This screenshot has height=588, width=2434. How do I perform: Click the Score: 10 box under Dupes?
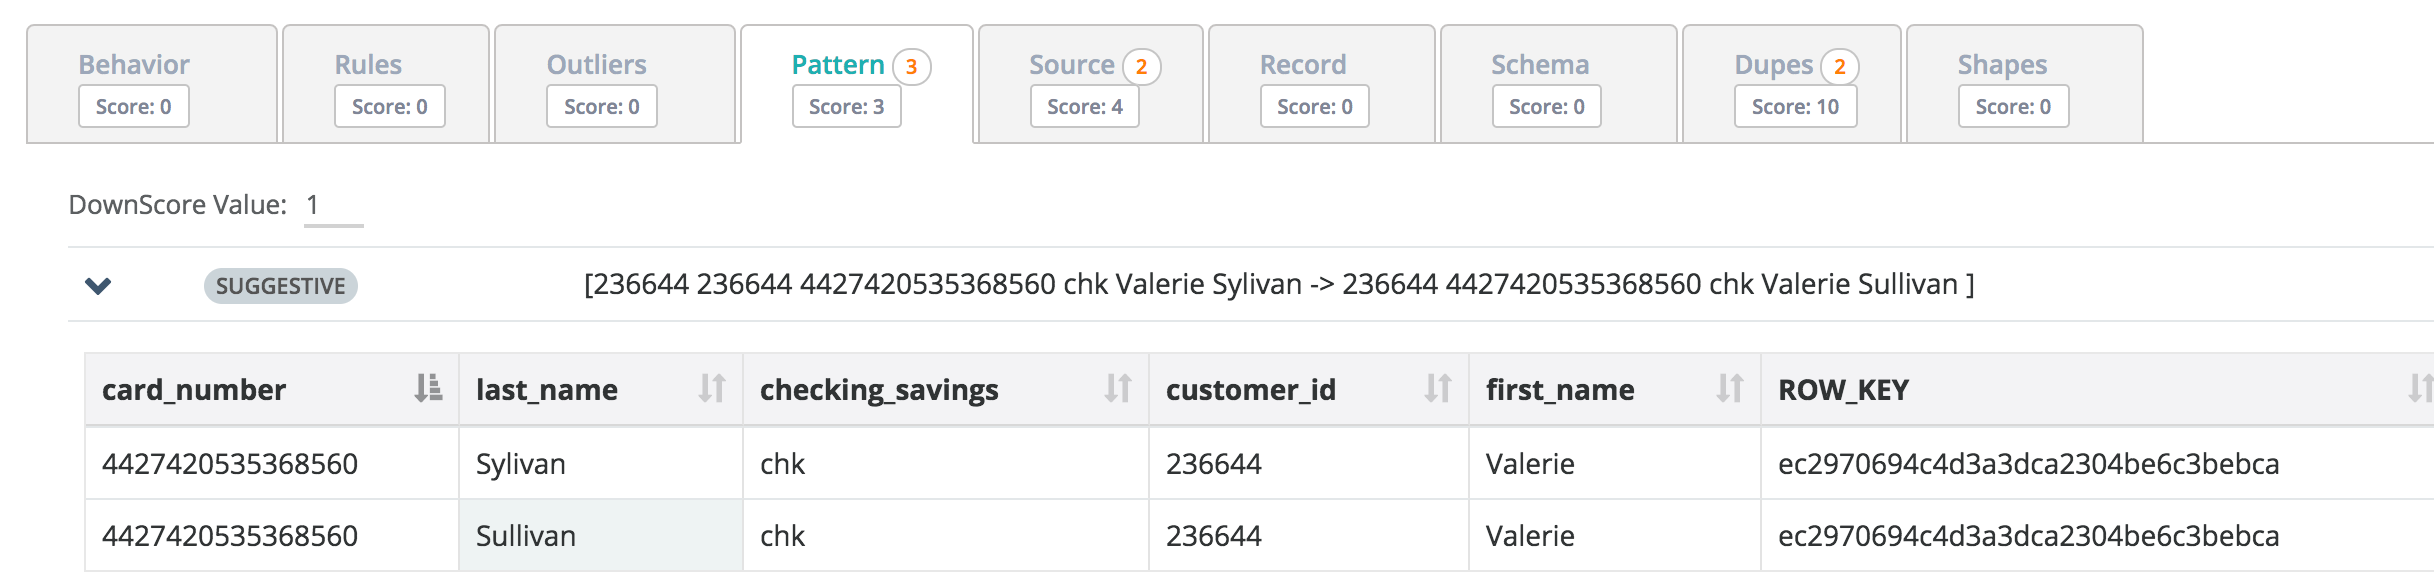[x=1795, y=107]
